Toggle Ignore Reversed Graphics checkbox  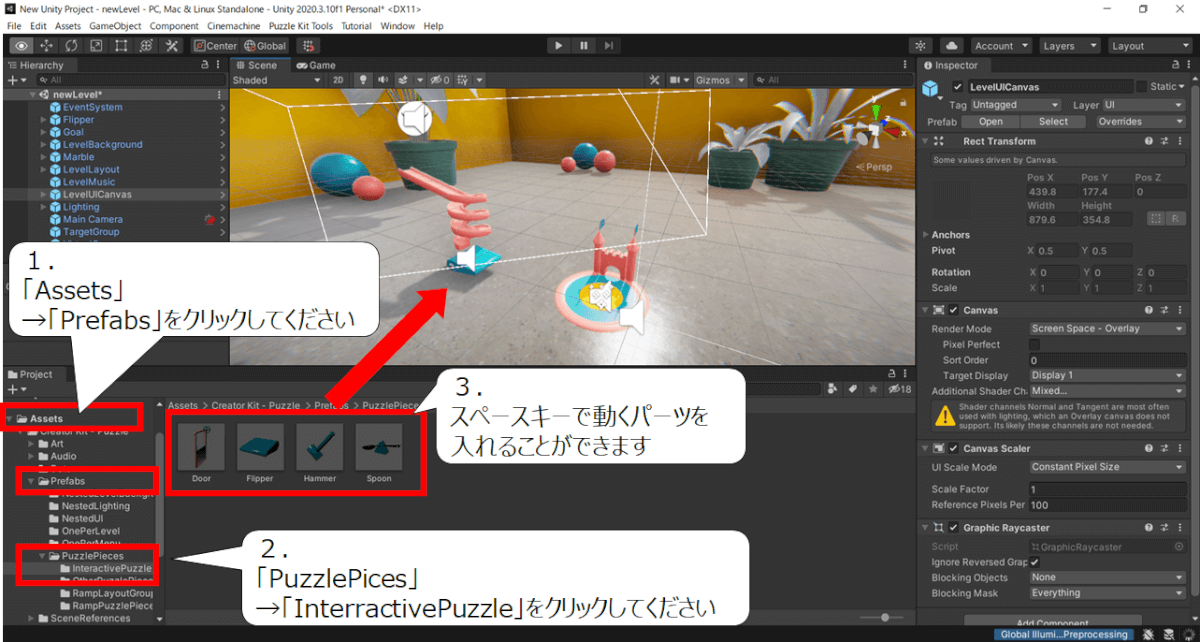point(1035,562)
